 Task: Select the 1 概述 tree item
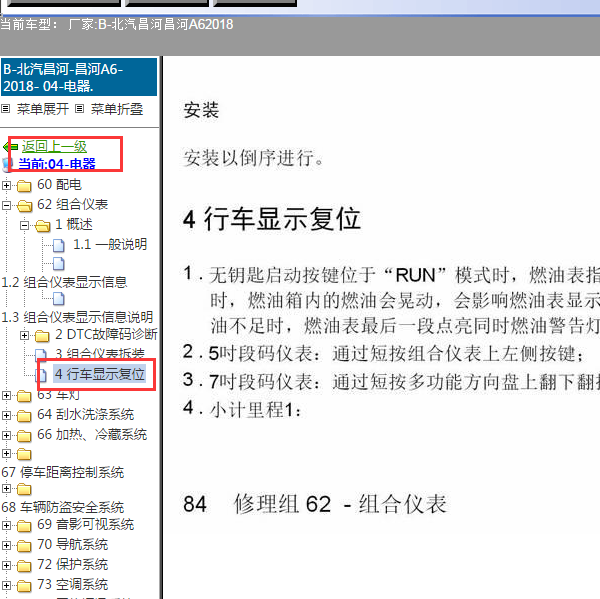pyautogui.click(x=74, y=224)
